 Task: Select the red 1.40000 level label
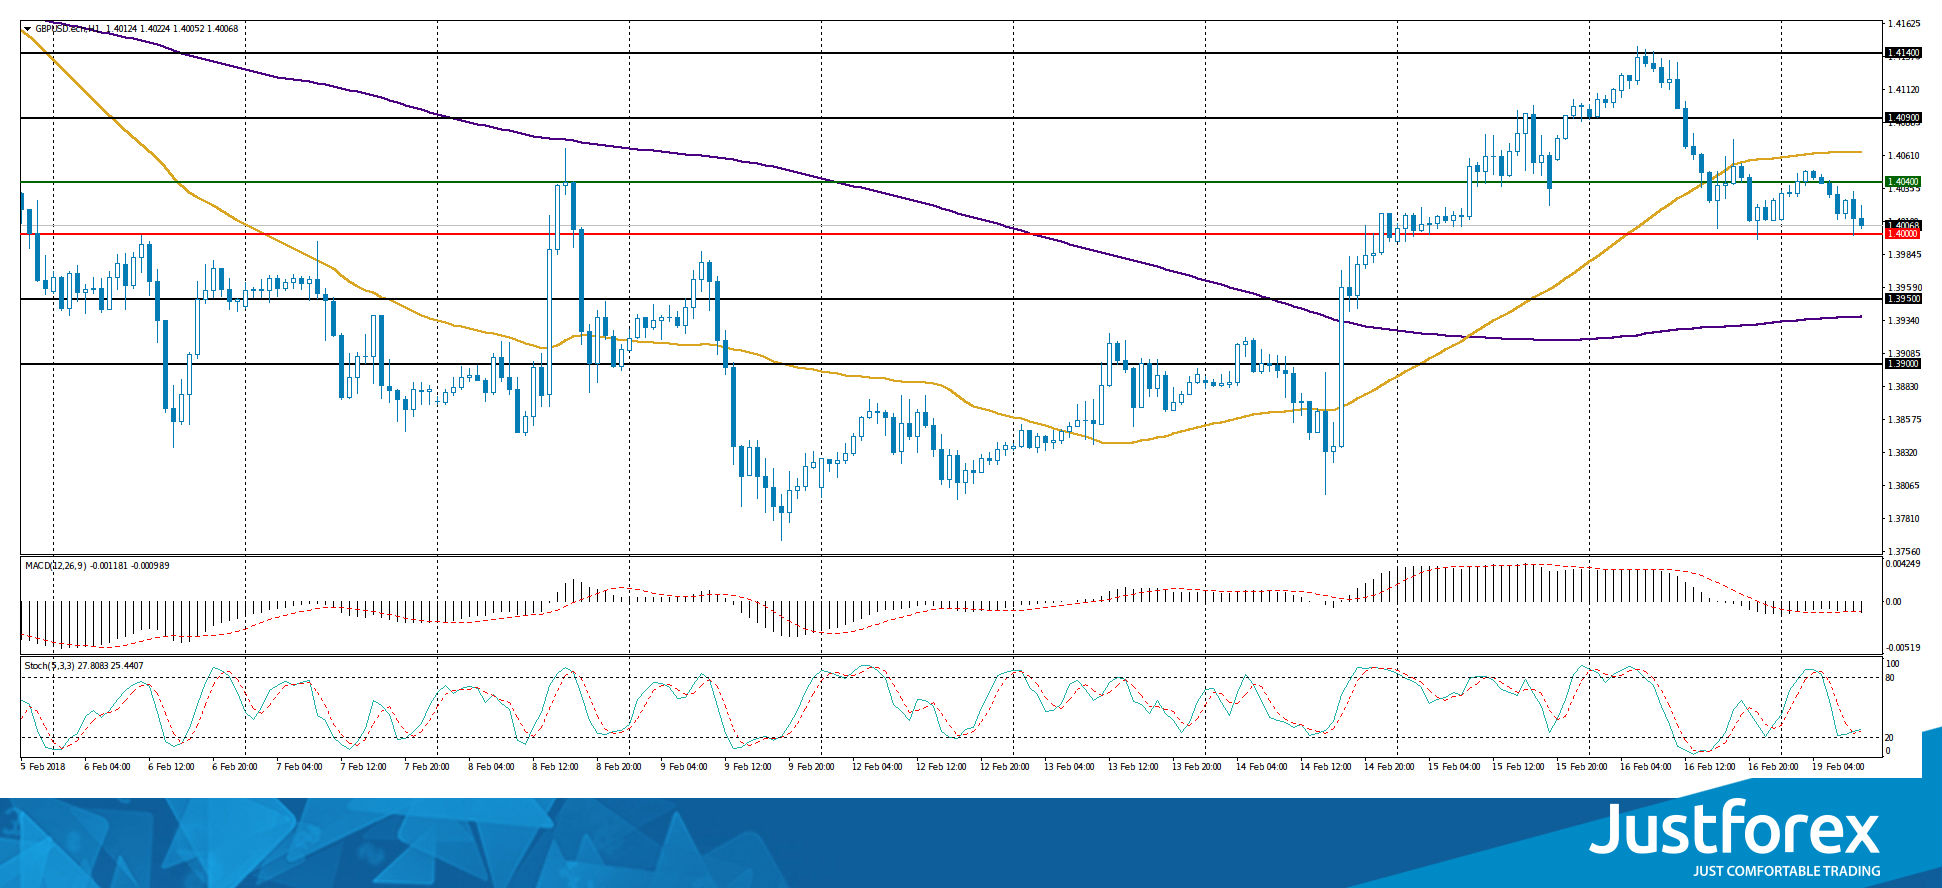pos(1902,234)
